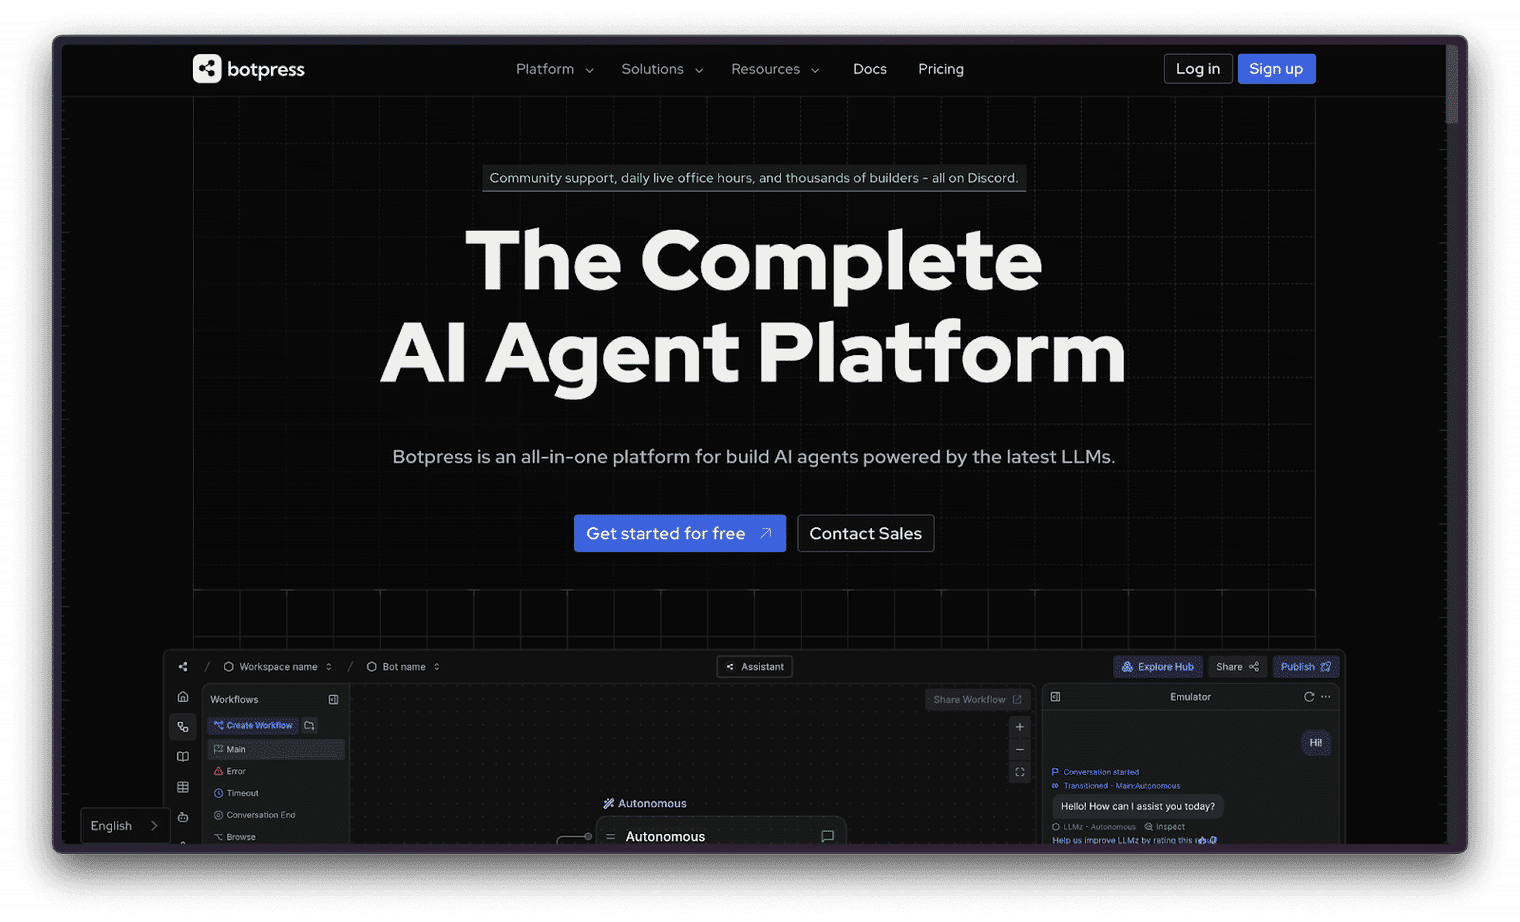Open the Solutions menu
This screenshot has height=922, width=1520.
662,69
